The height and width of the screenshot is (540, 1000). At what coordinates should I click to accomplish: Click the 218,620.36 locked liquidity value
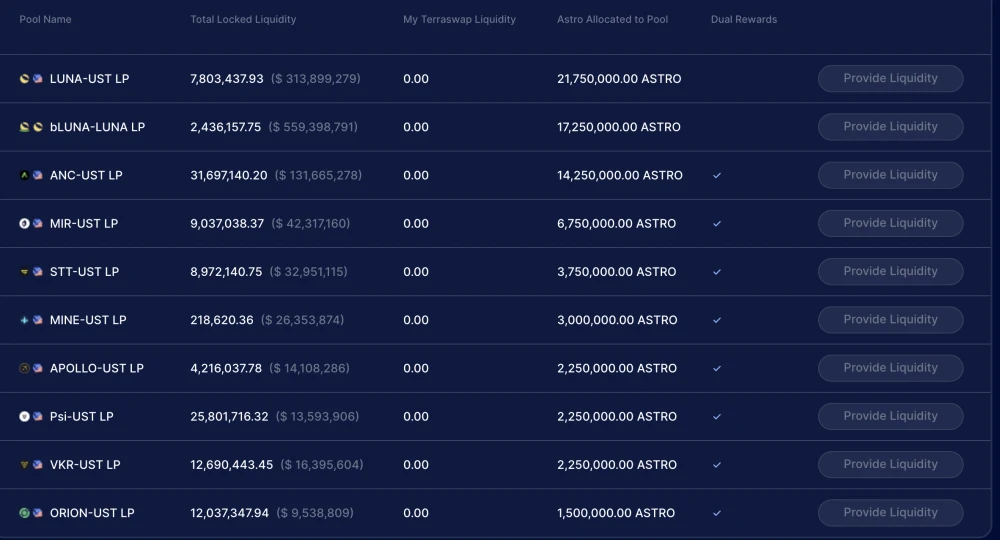(x=222, y=320)
